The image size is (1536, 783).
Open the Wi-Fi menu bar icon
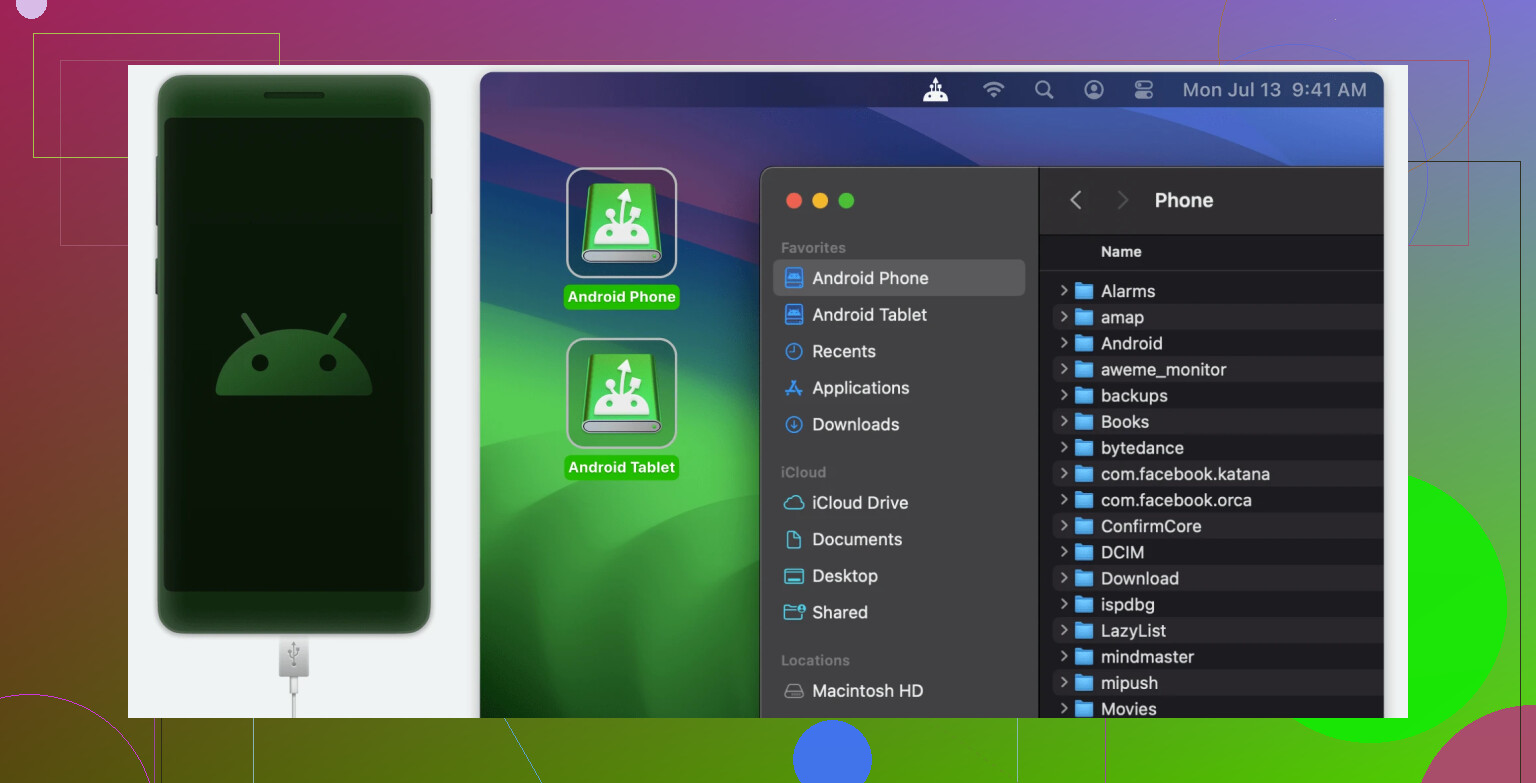point(993,90)
